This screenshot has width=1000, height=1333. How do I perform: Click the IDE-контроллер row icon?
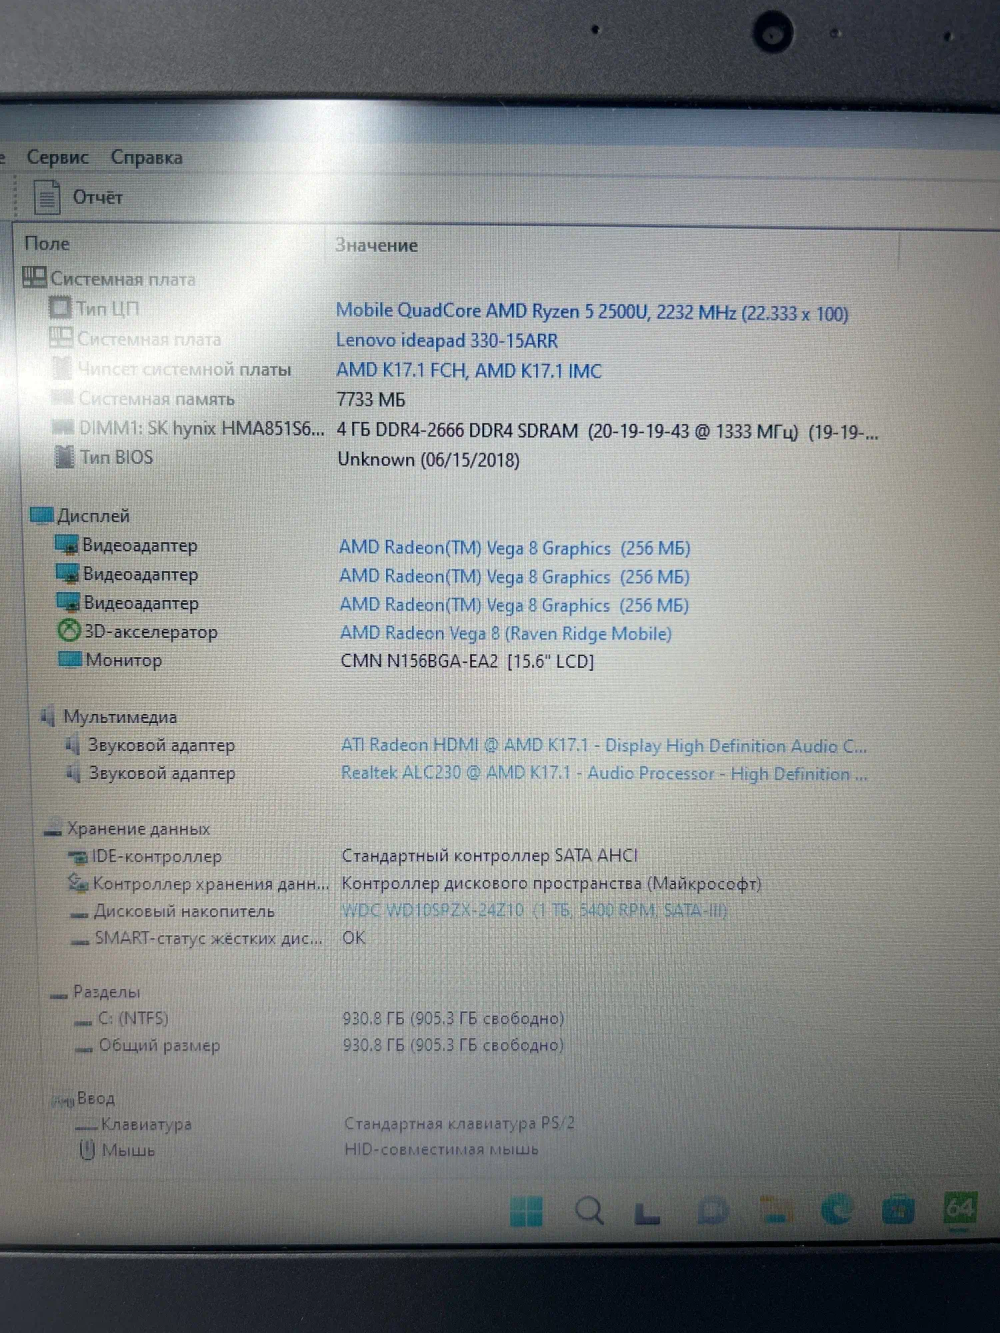(x=77, y=856)
